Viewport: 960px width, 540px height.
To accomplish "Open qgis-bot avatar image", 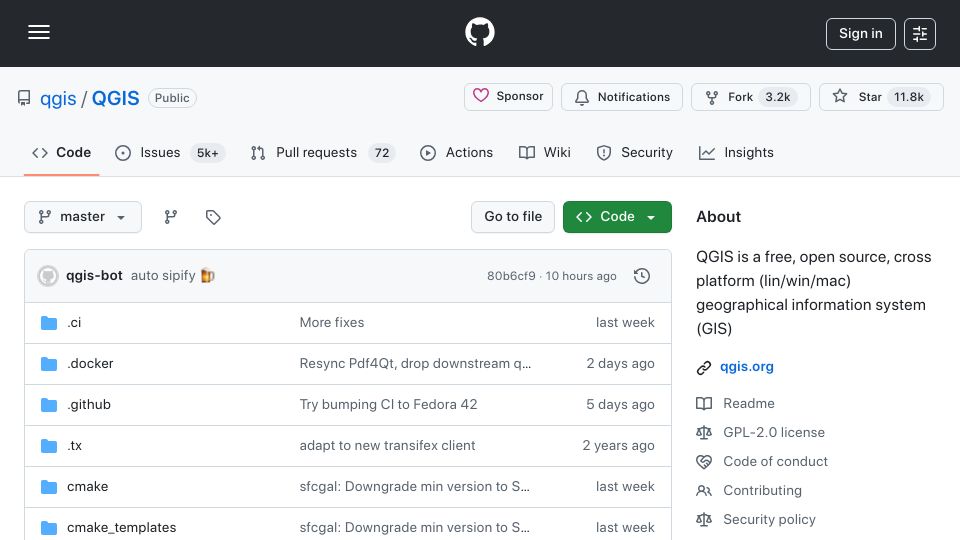I will pos(48,276).
